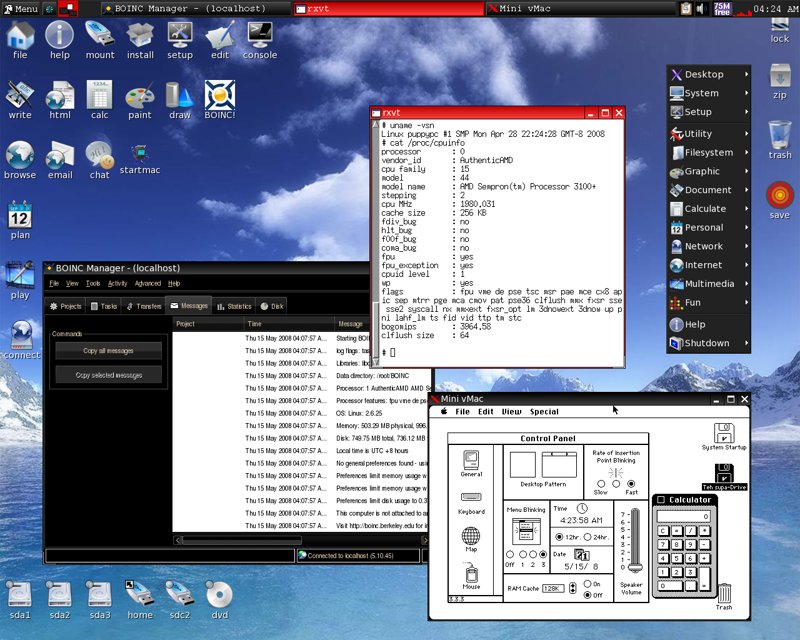The height and width of the screenshot is (640, 800).
Task: Expand the Shutdown submenu
Action: point(708,343)
